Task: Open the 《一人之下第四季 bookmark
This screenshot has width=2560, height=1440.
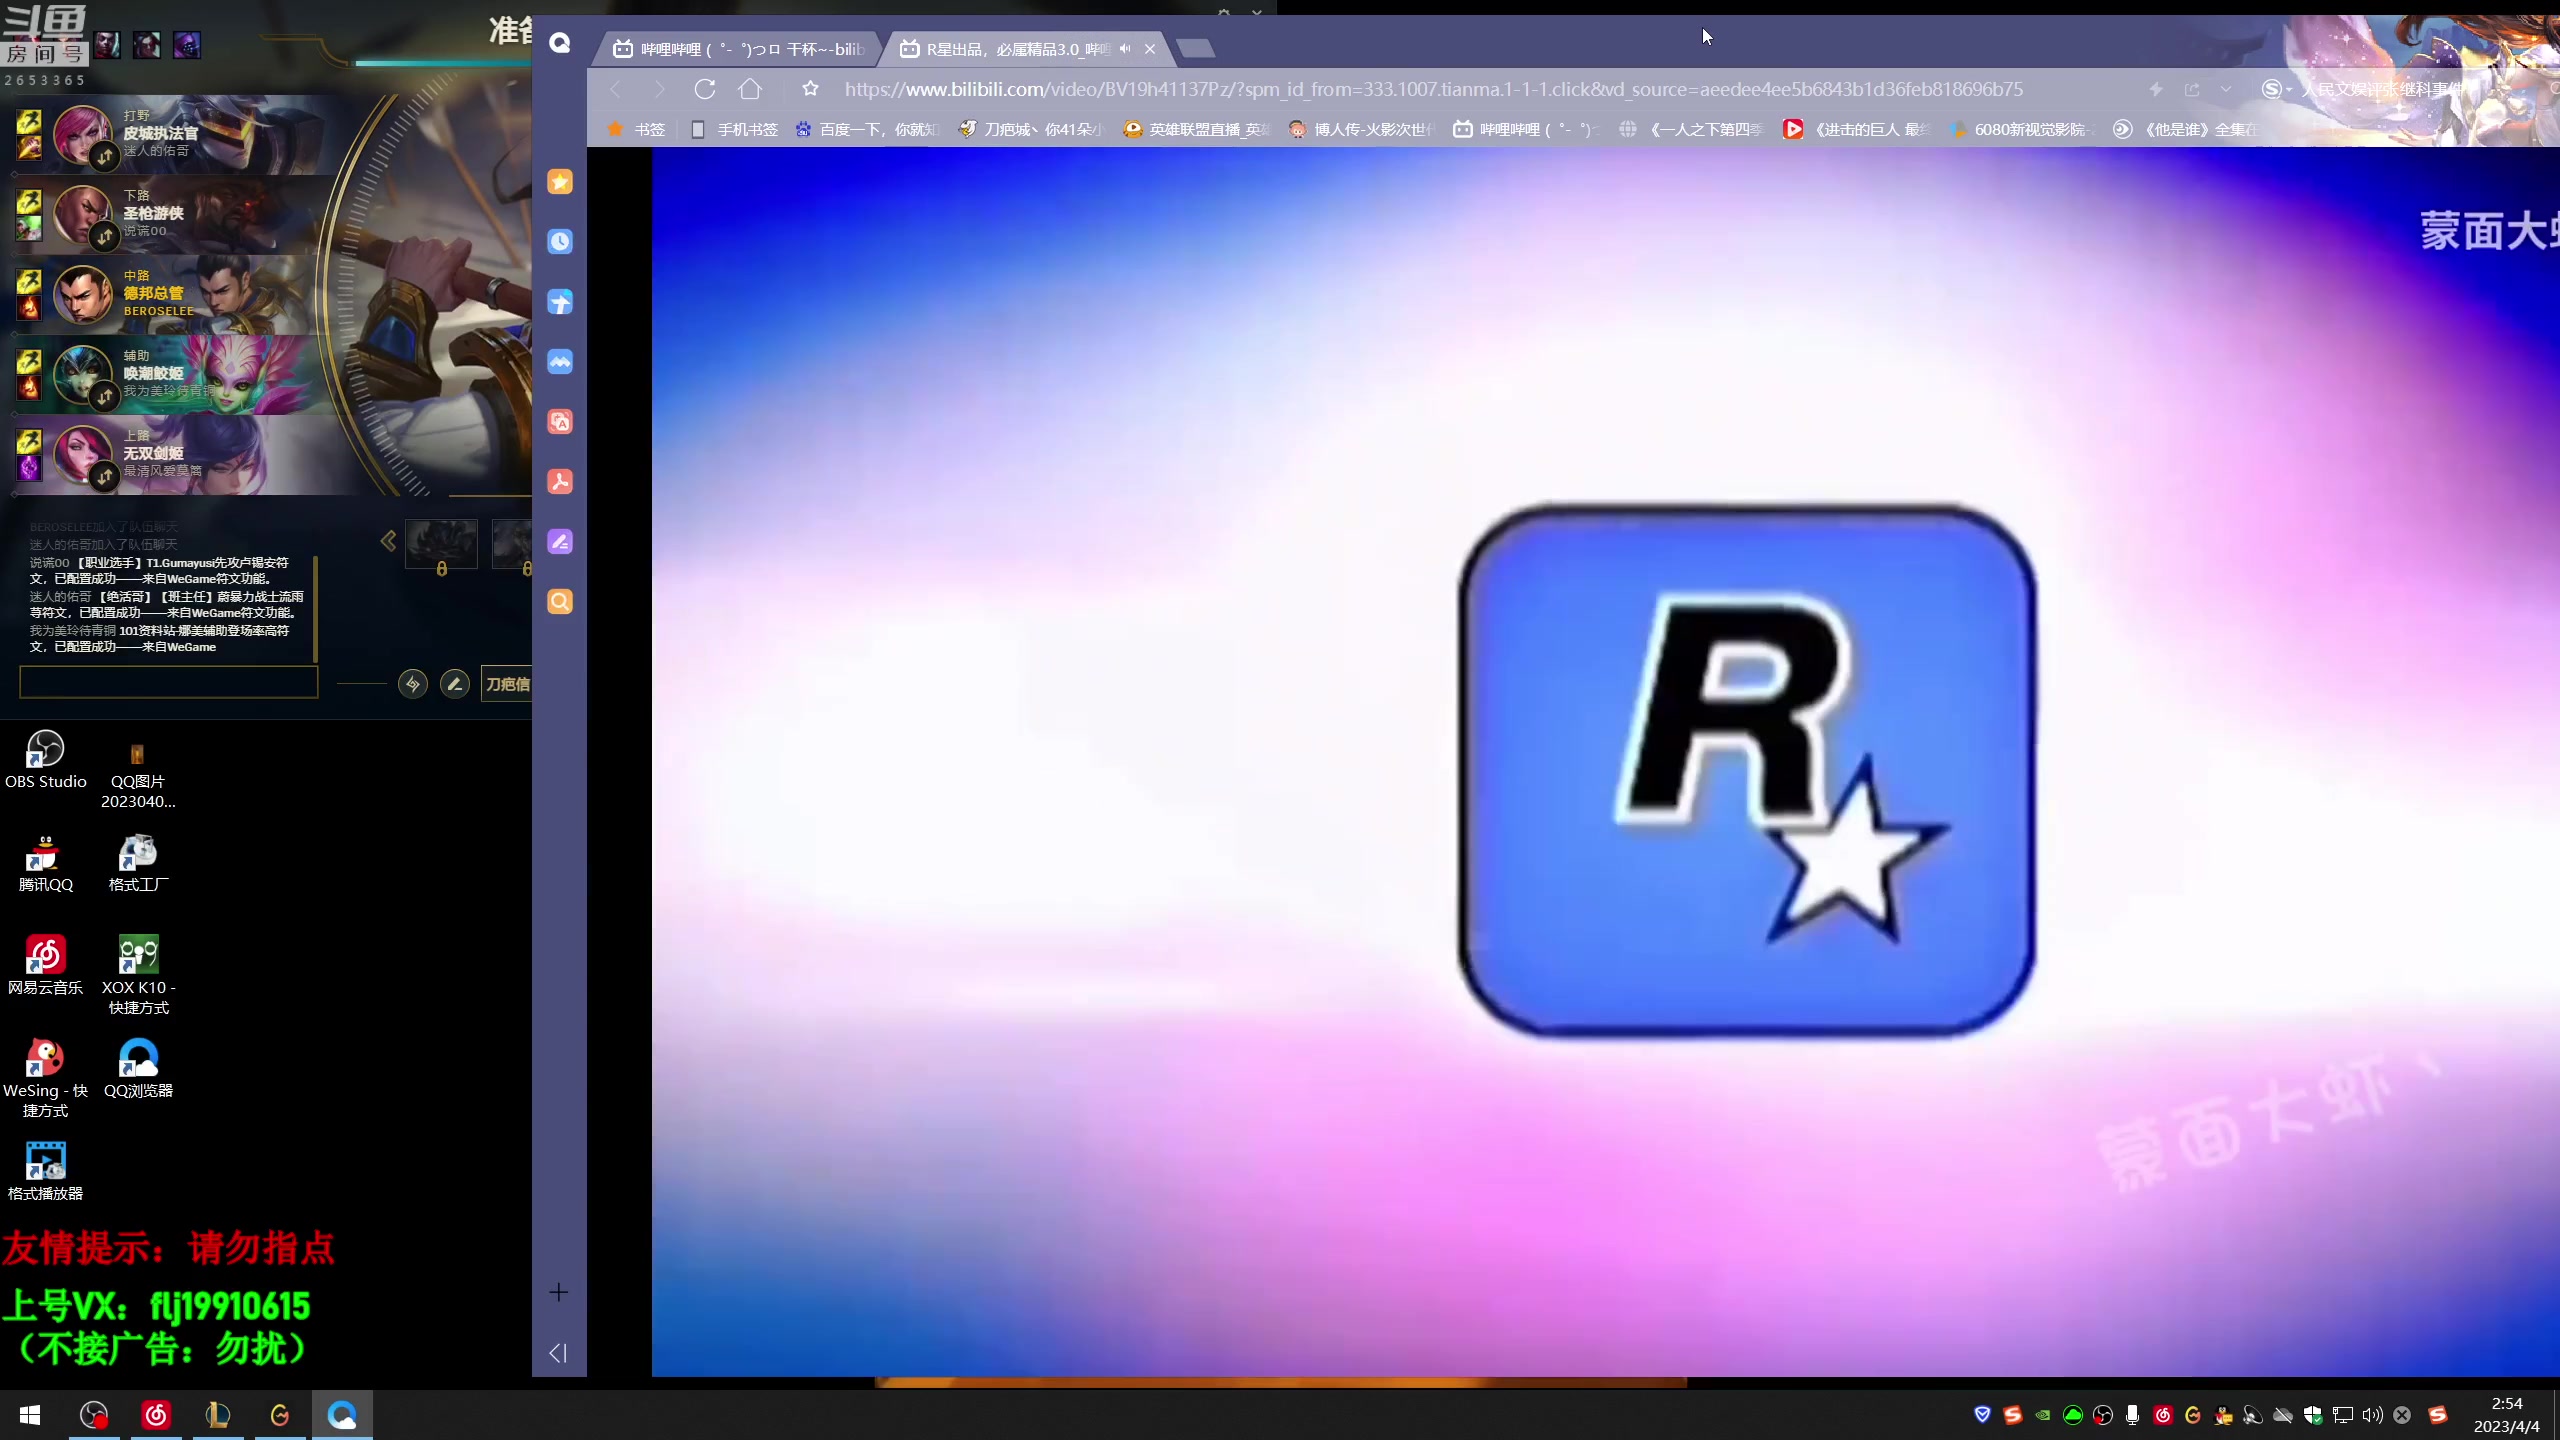Action: [1692, 129]
